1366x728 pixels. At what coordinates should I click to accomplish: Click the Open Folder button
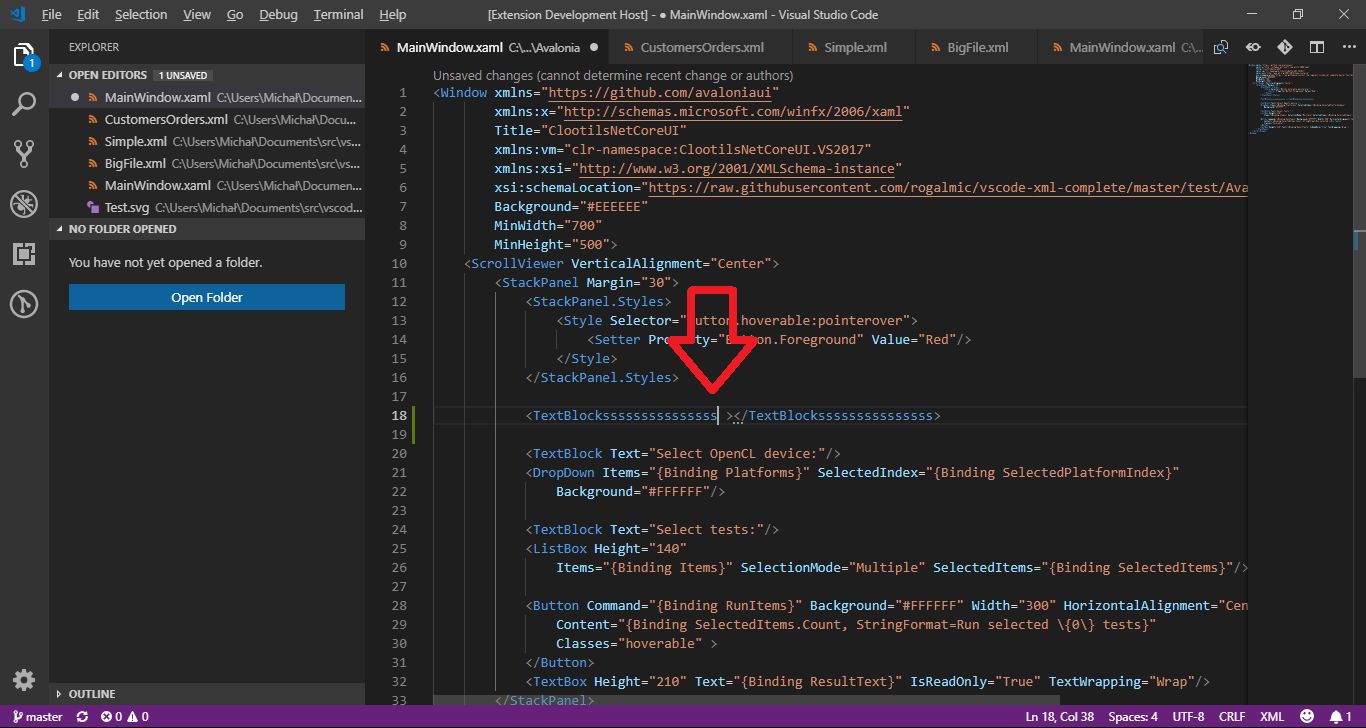tap(206, 297)
